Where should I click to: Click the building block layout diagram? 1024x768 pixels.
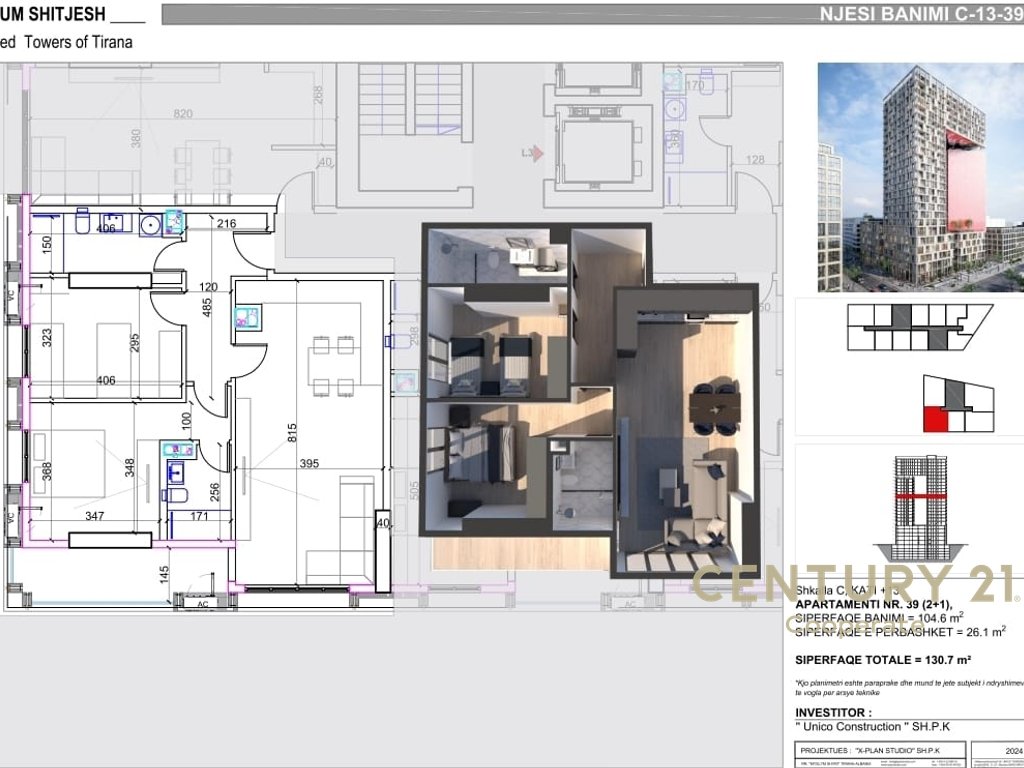tap(920, 327)
